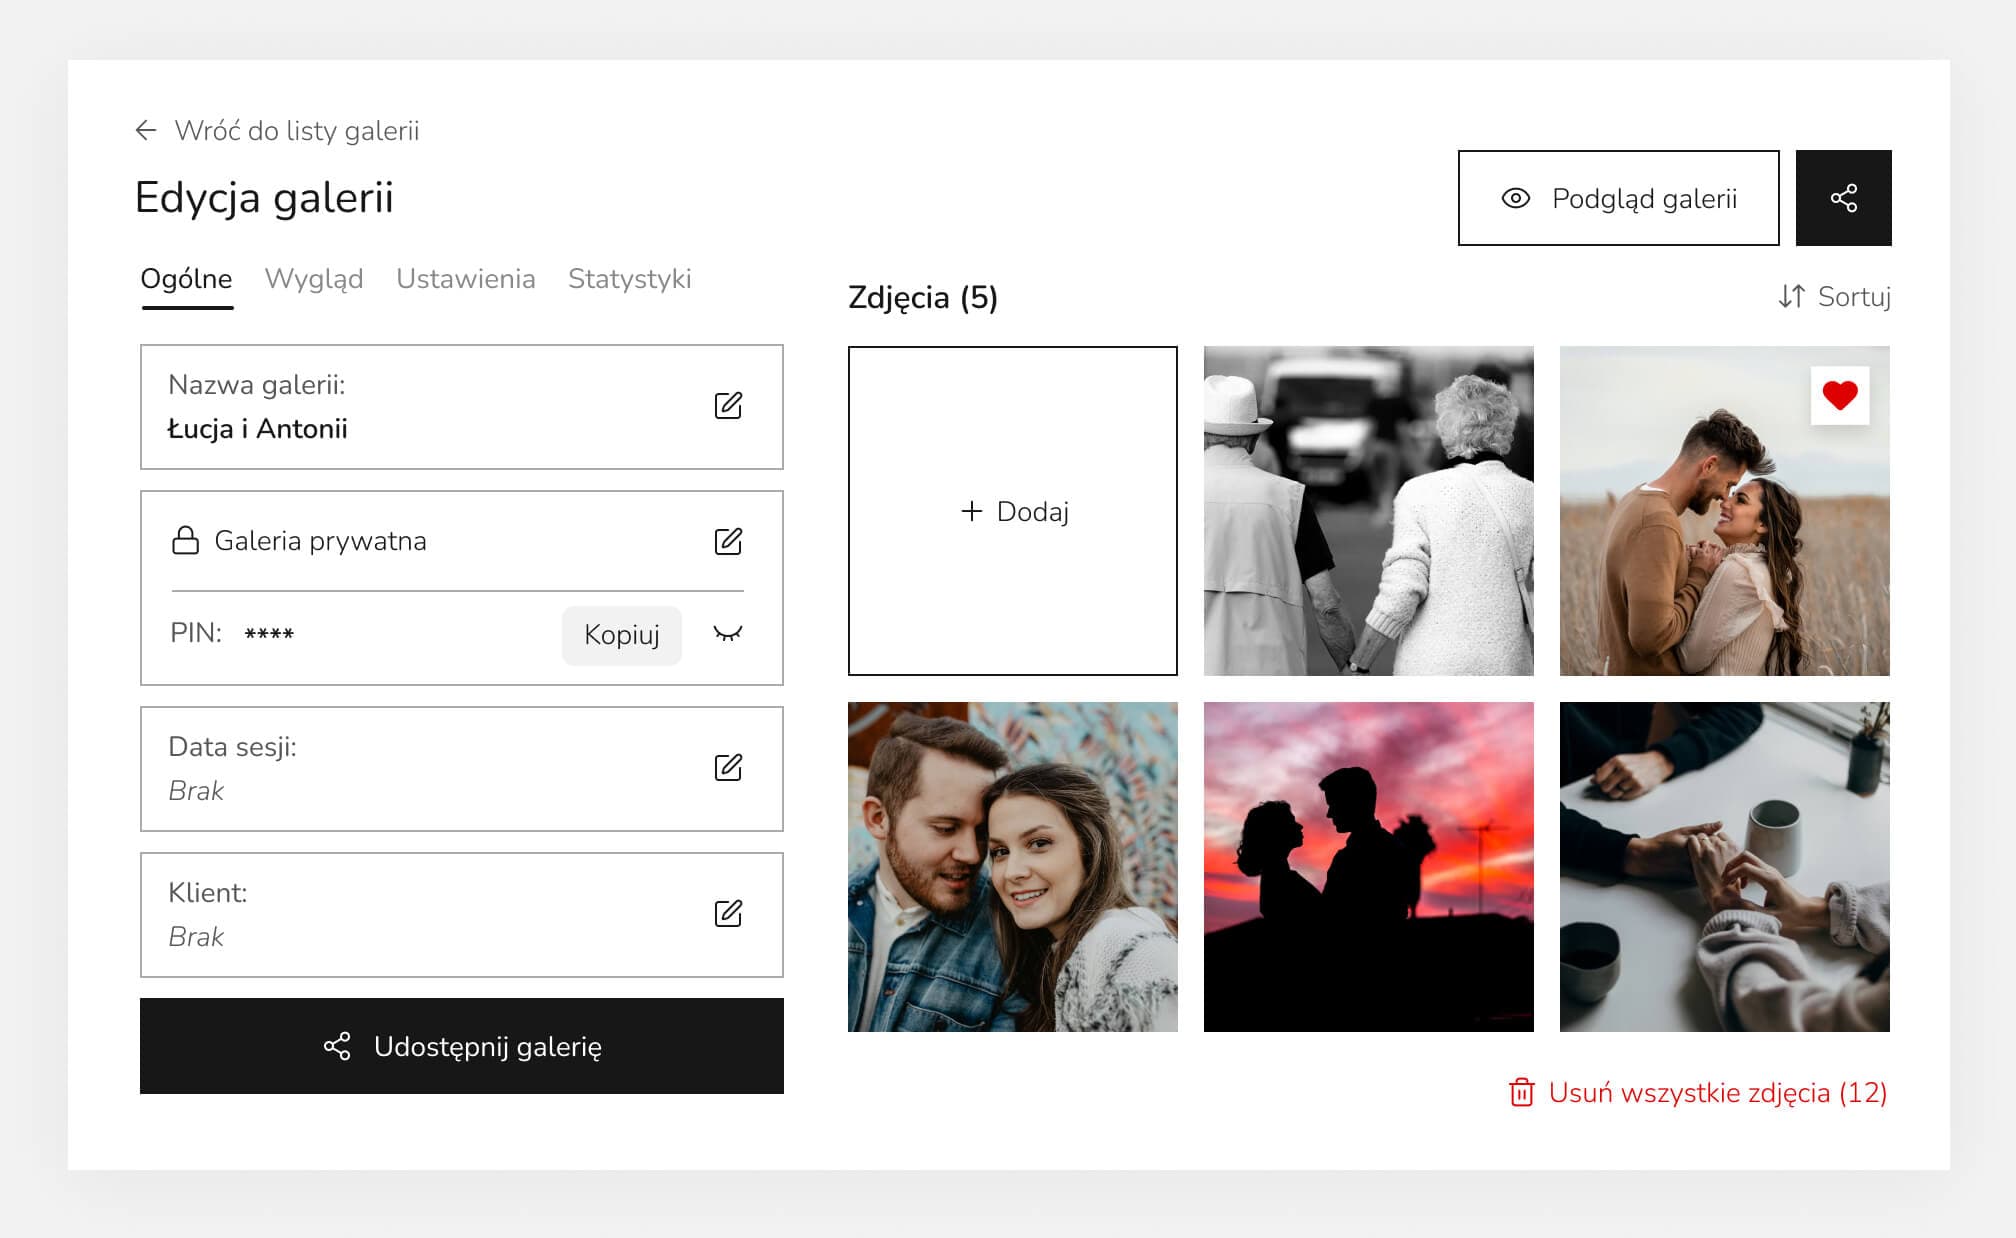Go to the Statystyki tab

(x=629, y=279)
